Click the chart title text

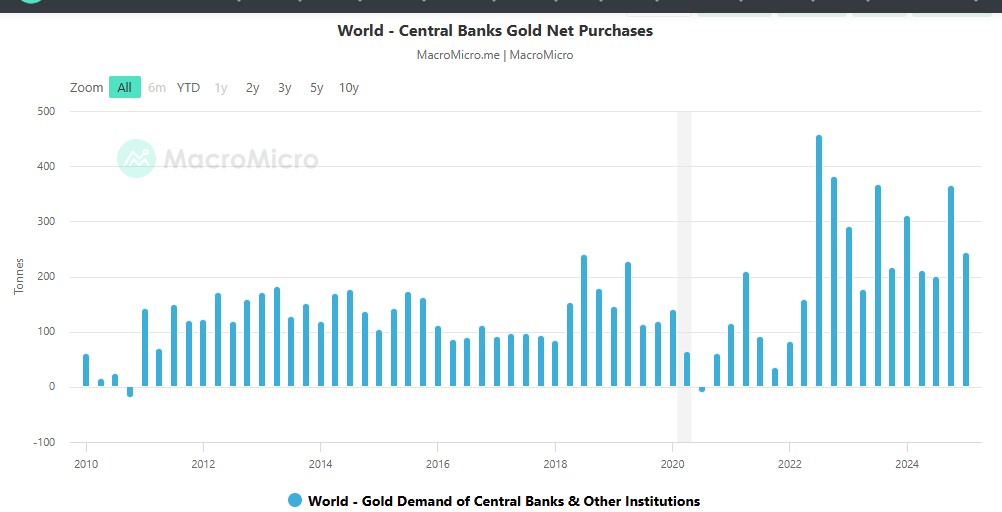pos(495,31)
